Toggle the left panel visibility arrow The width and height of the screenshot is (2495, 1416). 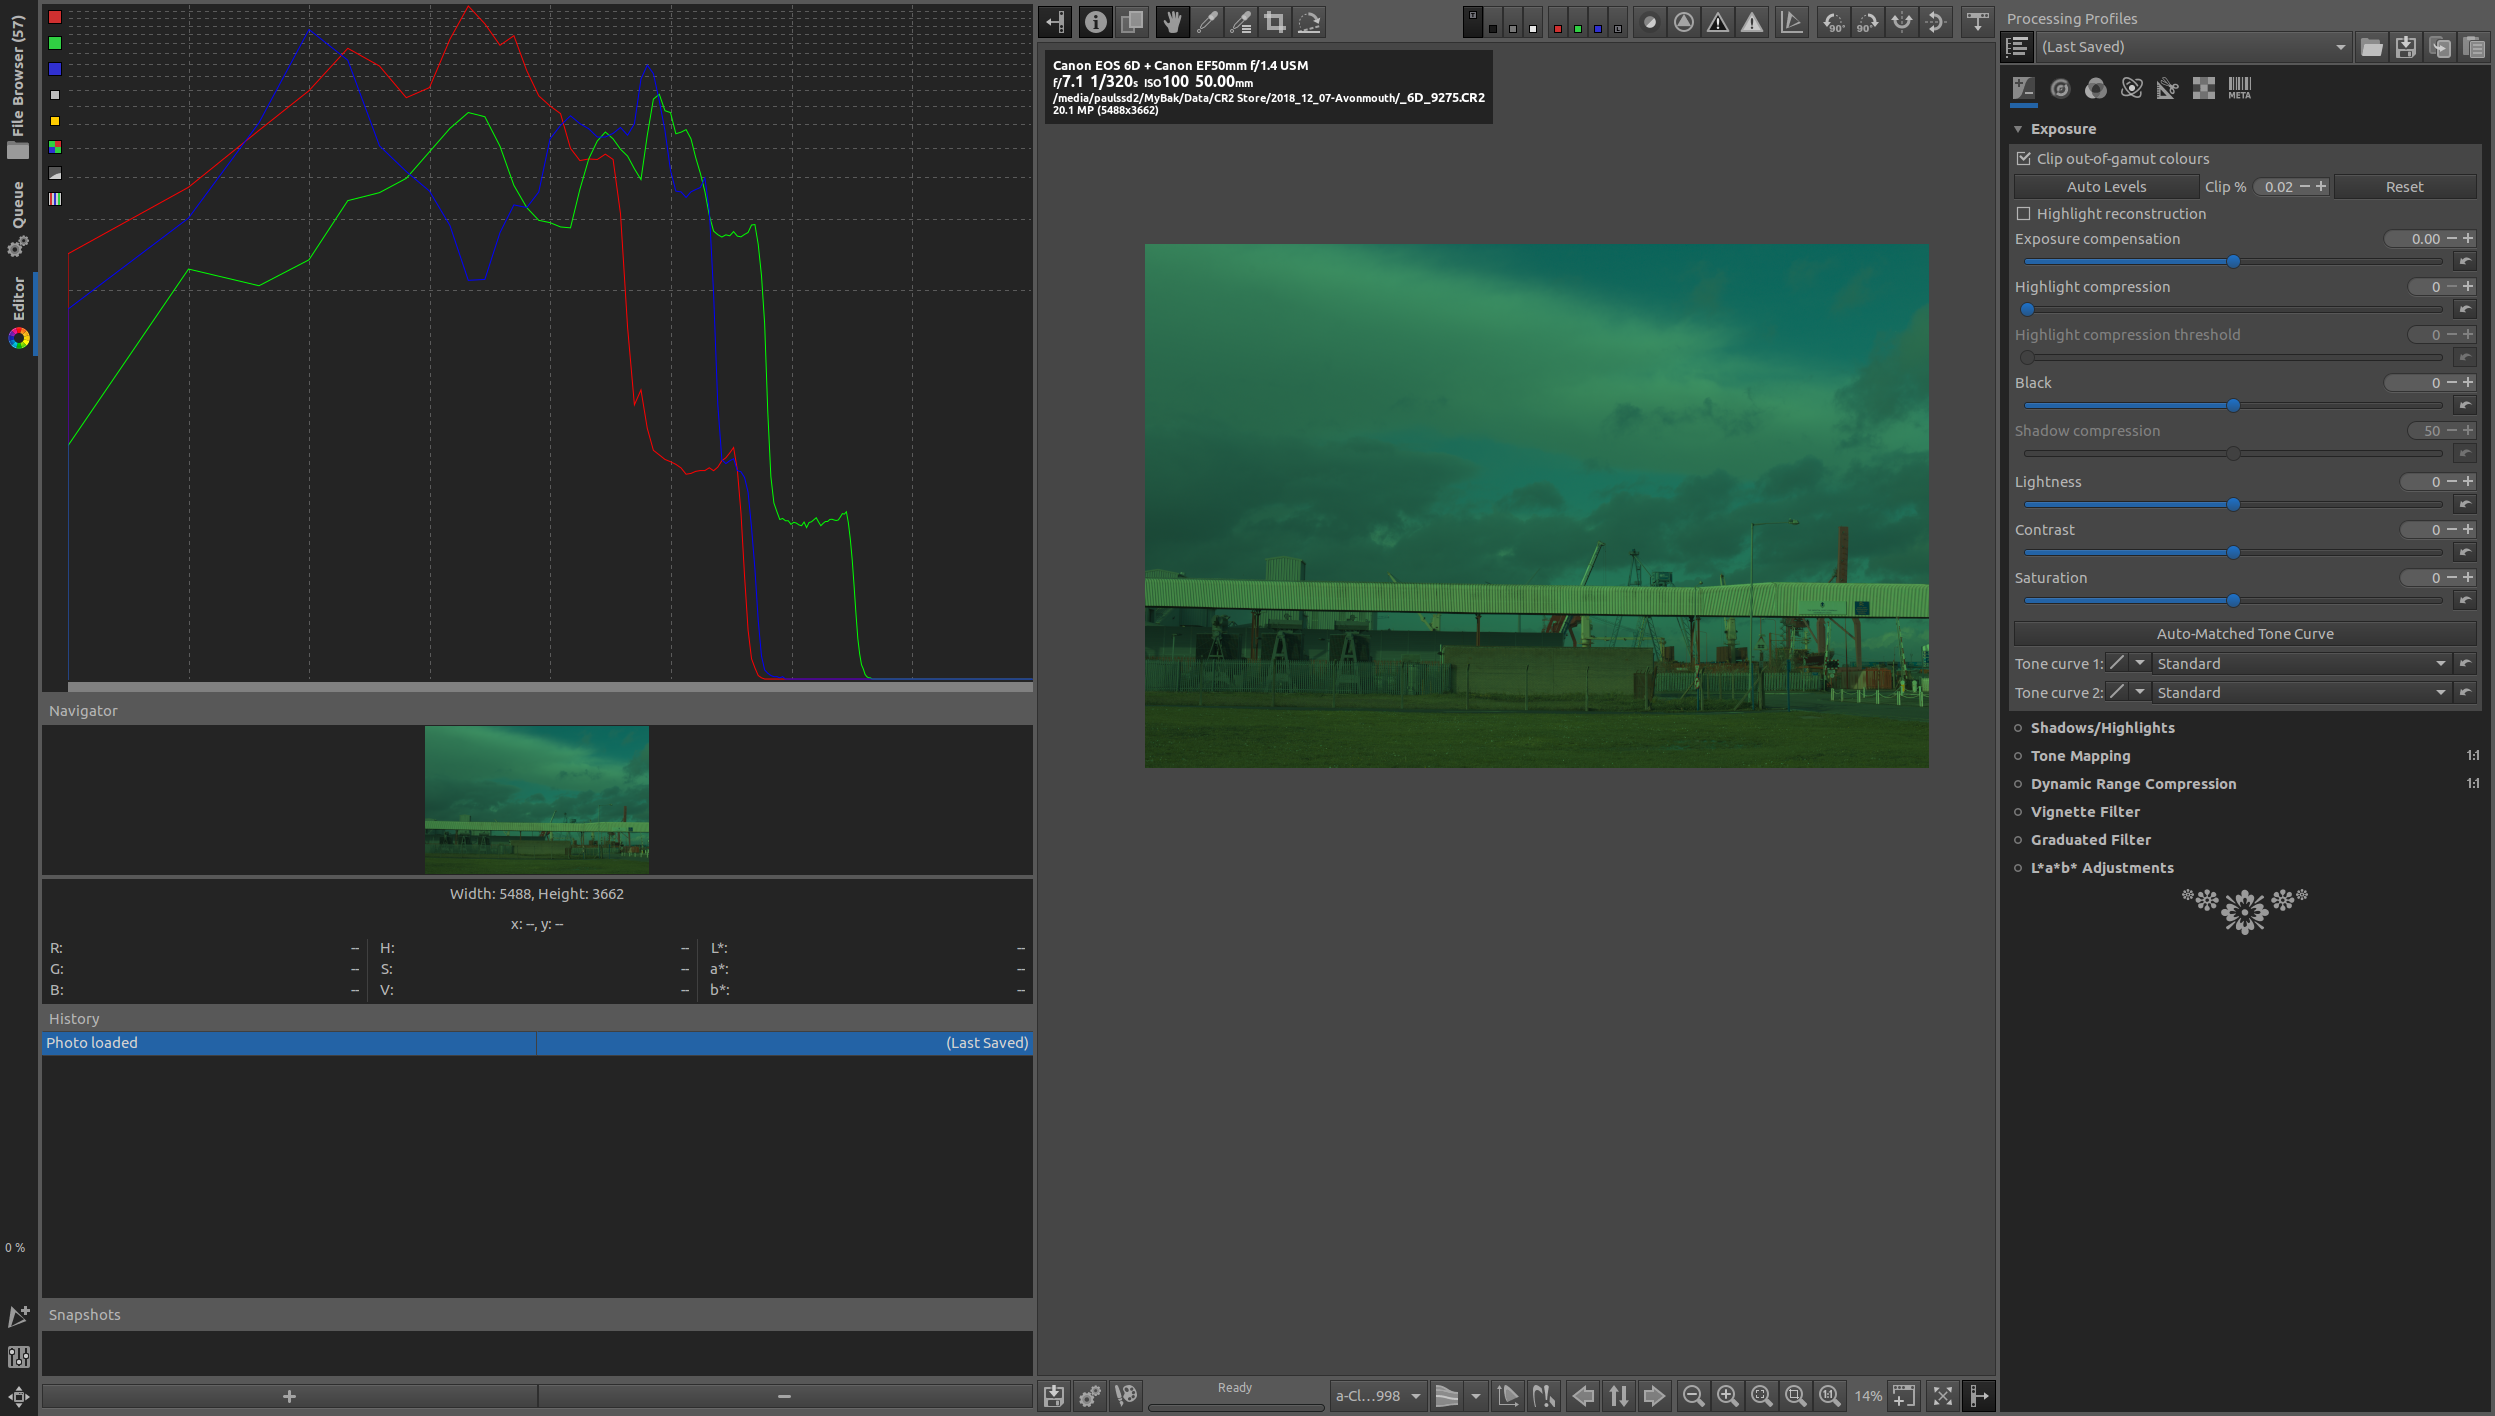(x=1055, y=22)
